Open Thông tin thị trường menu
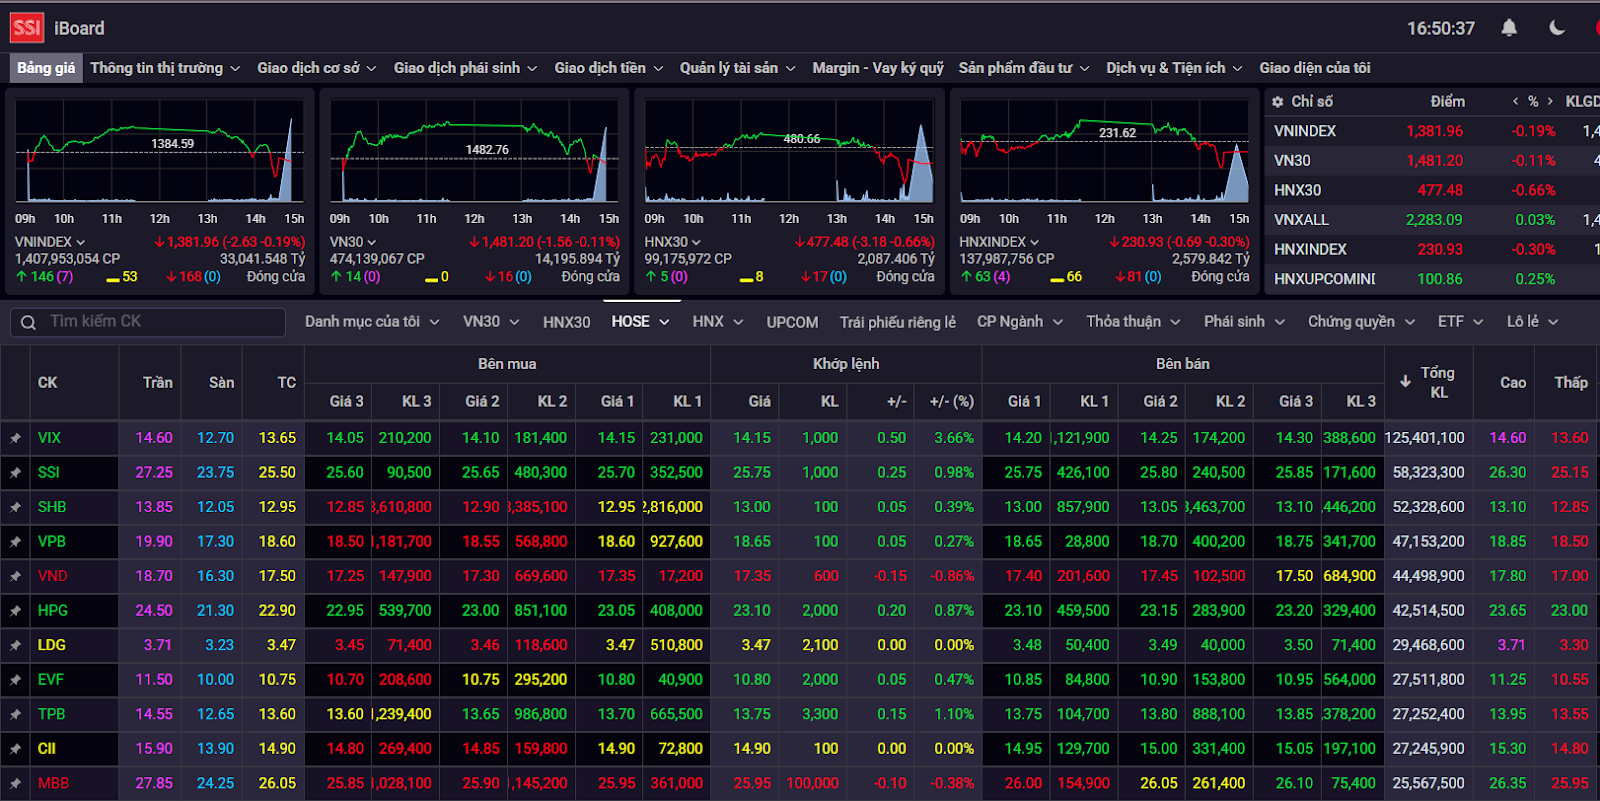Screen dimensions: 1600x801 coord(165,68)
